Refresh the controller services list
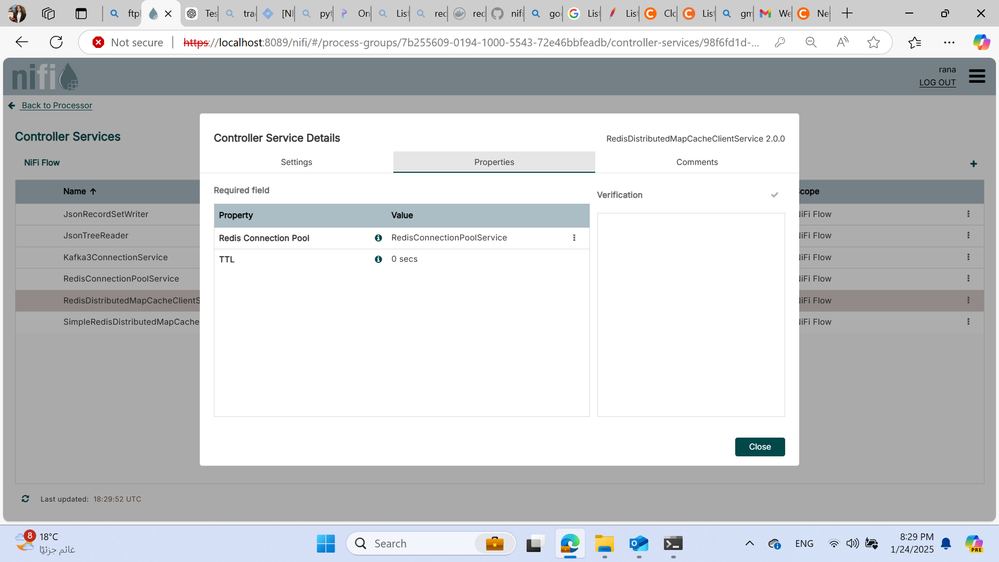This screenshot has height=562, width=999. pyautogui.click(x=25, y=499)
